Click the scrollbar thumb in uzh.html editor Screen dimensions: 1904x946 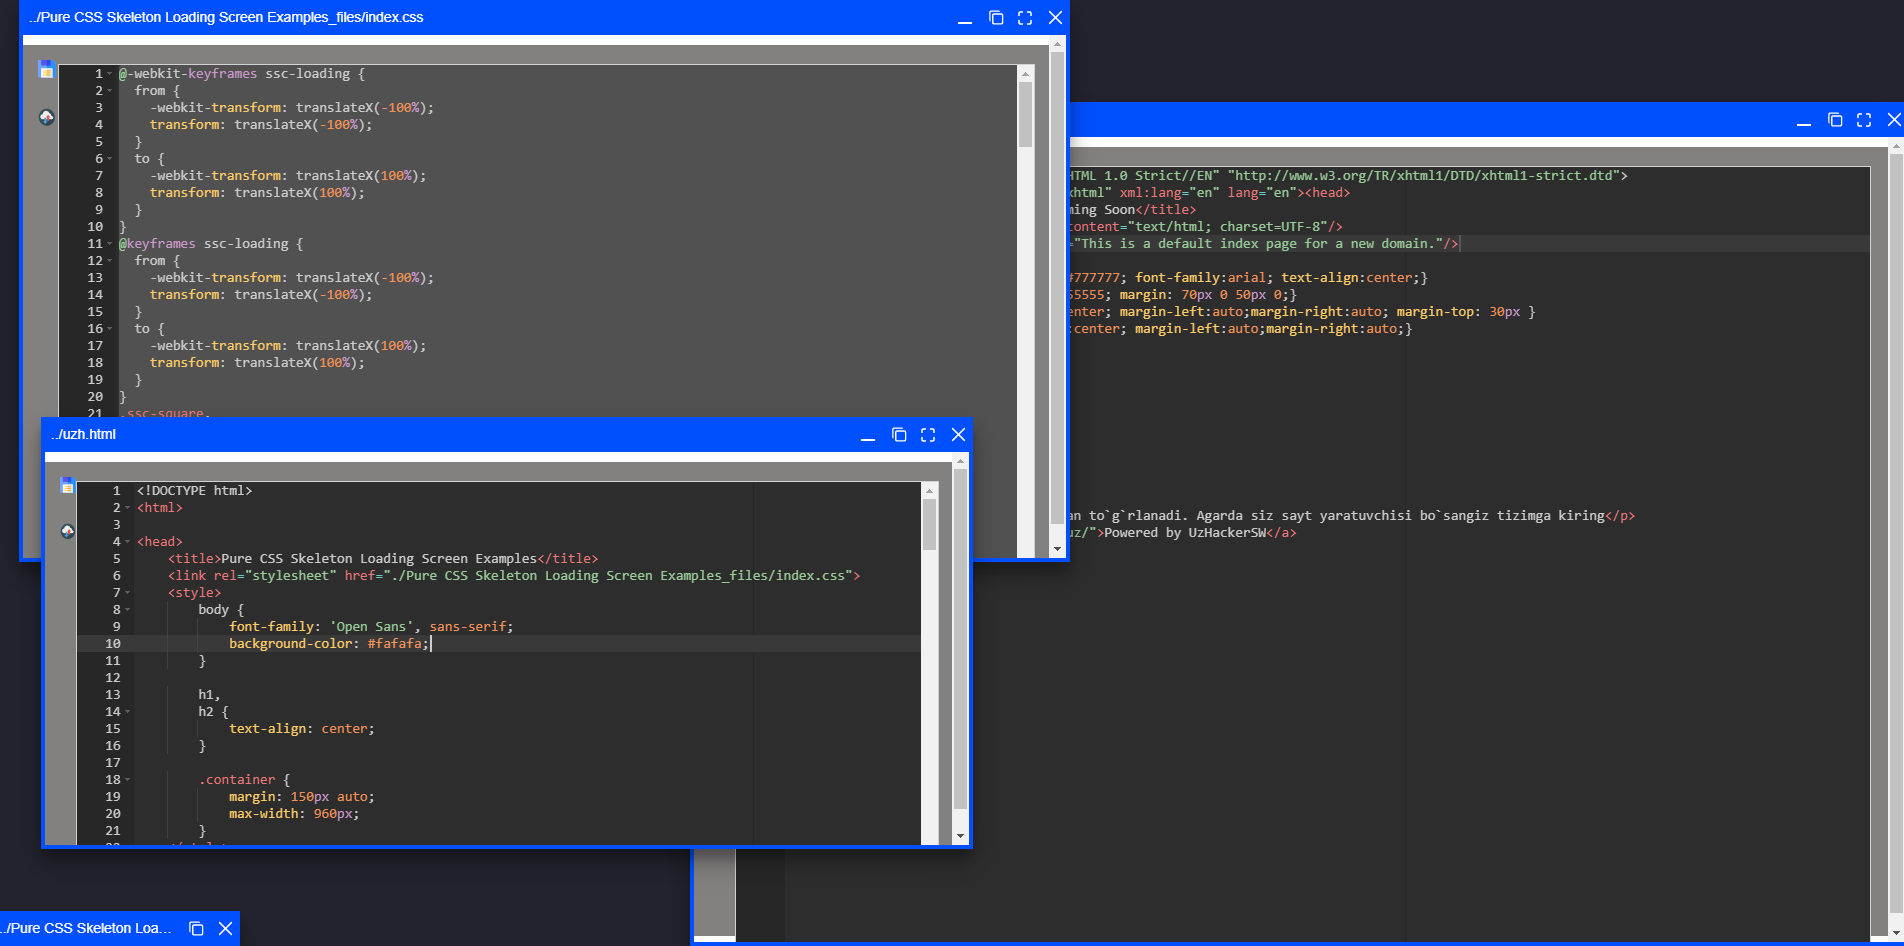pos(929,524)
